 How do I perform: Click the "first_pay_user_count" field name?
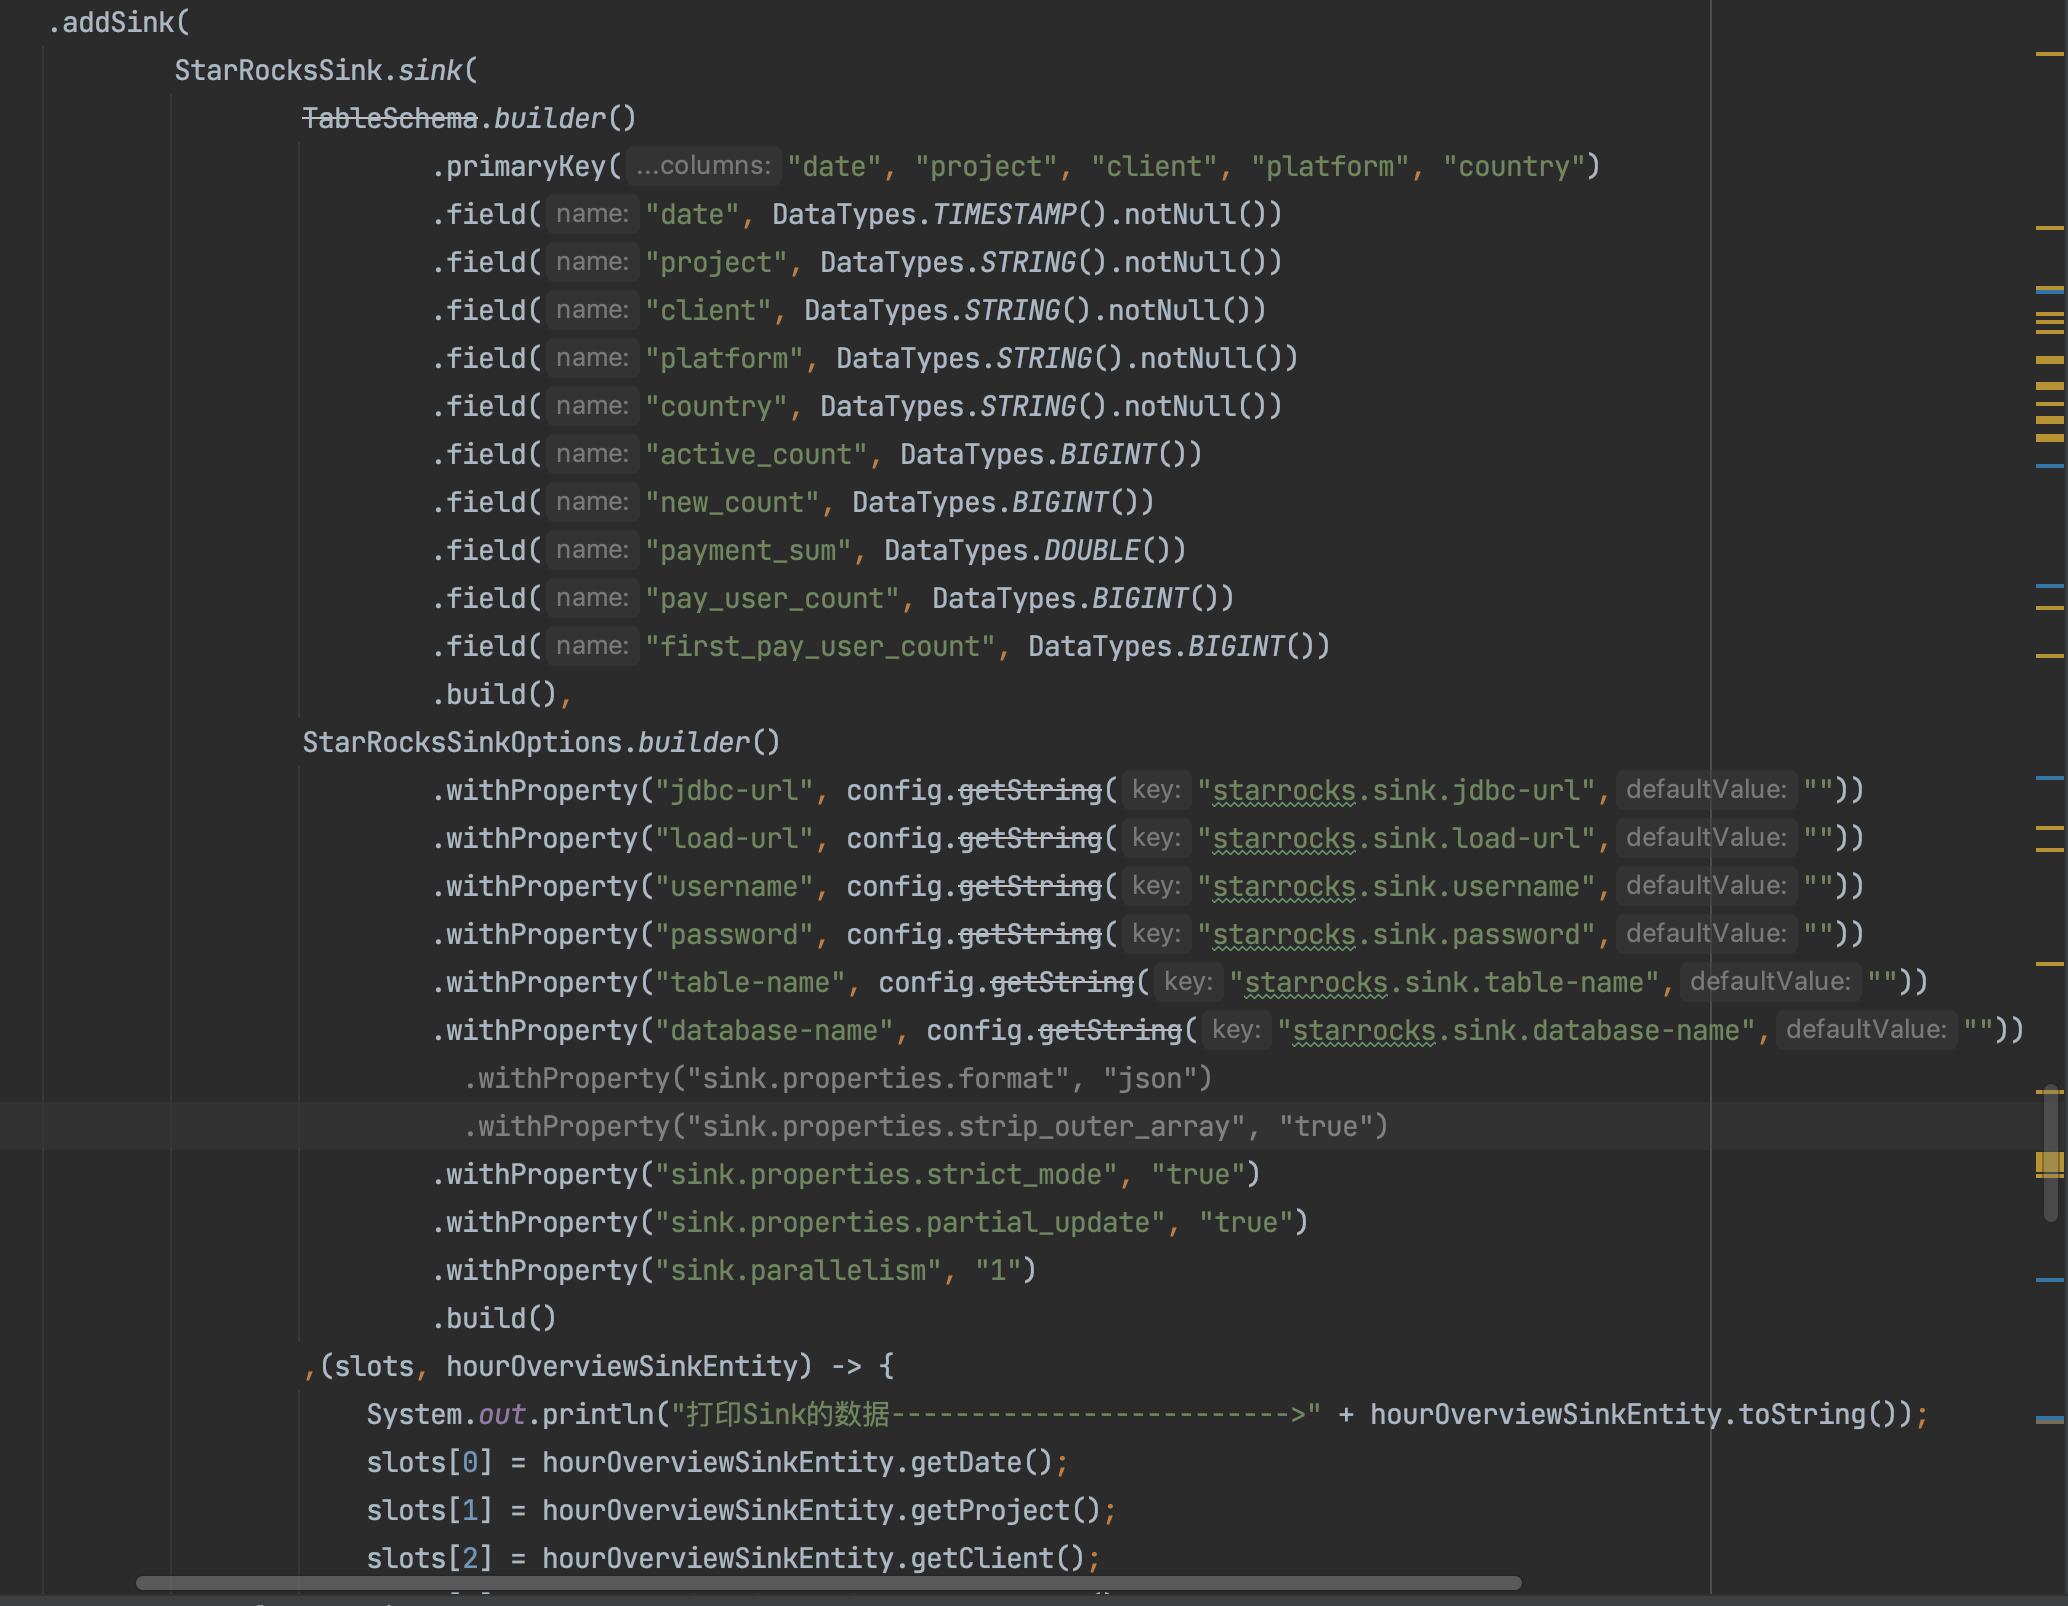click(x=819, y=646)
